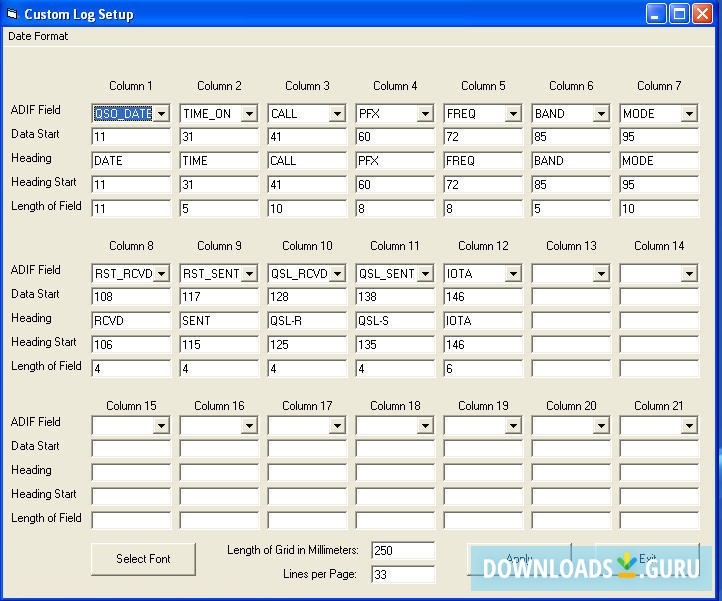Expand the QSL_SENT dropdown in Column 11

[425, 274]
